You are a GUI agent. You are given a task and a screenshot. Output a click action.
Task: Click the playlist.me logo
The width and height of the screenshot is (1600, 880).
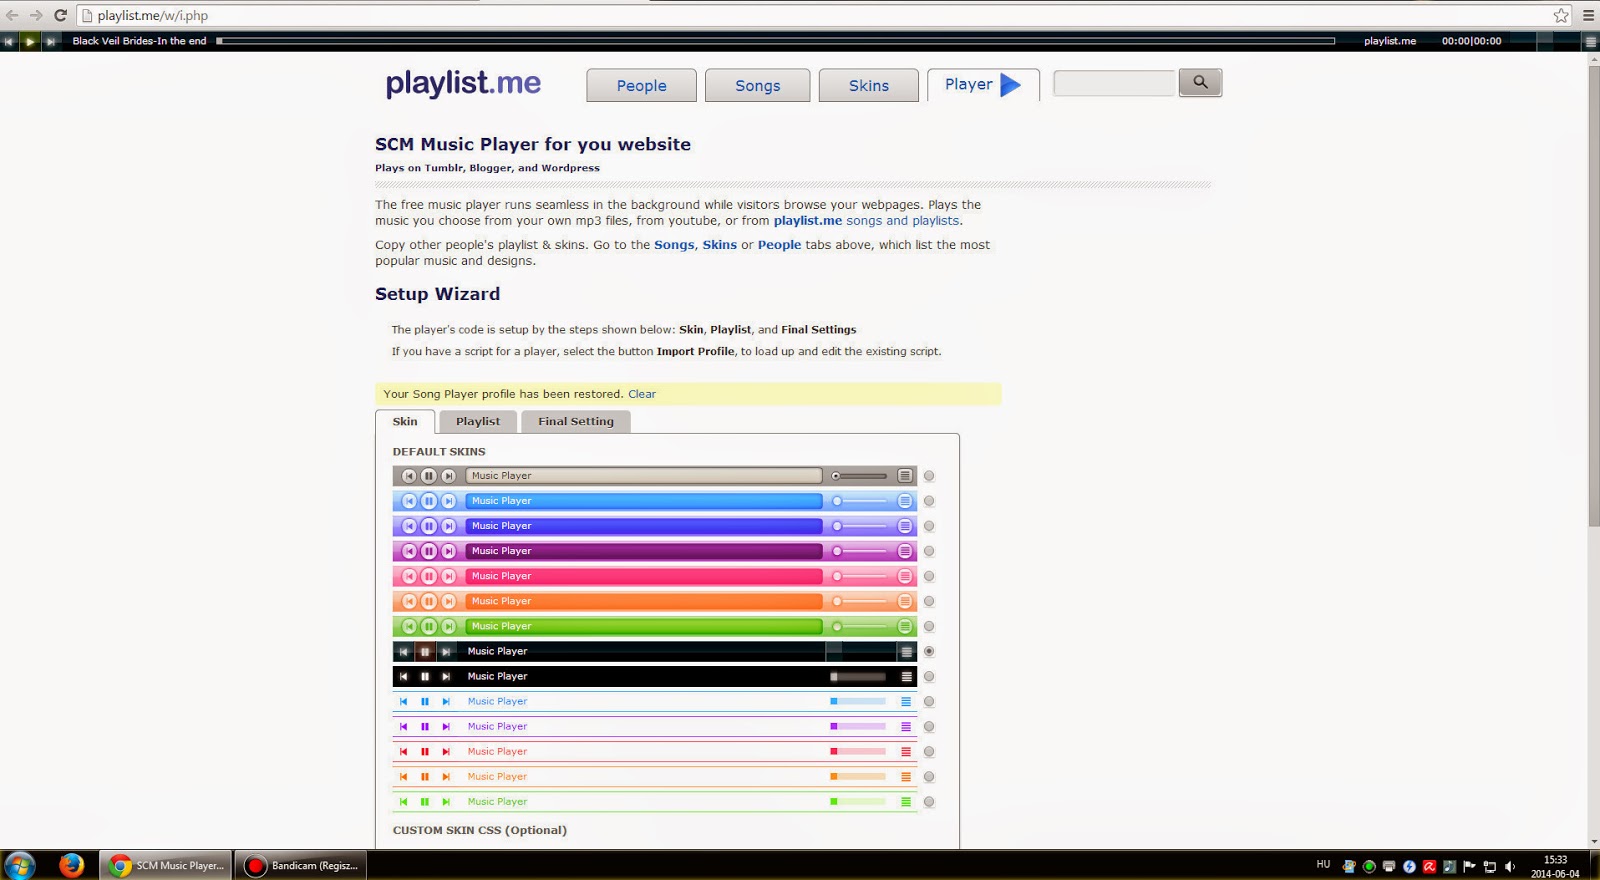click(463, 84)
